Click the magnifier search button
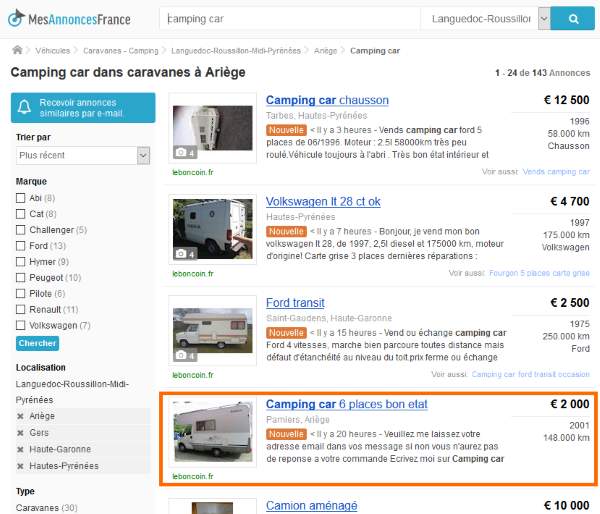 coord(572,18)
